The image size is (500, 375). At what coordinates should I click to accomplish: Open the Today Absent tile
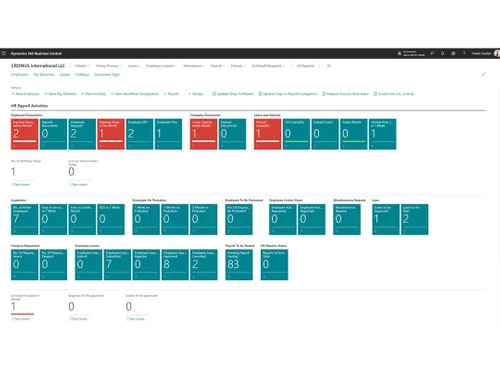pyautogui.click(x=354, y=134)
